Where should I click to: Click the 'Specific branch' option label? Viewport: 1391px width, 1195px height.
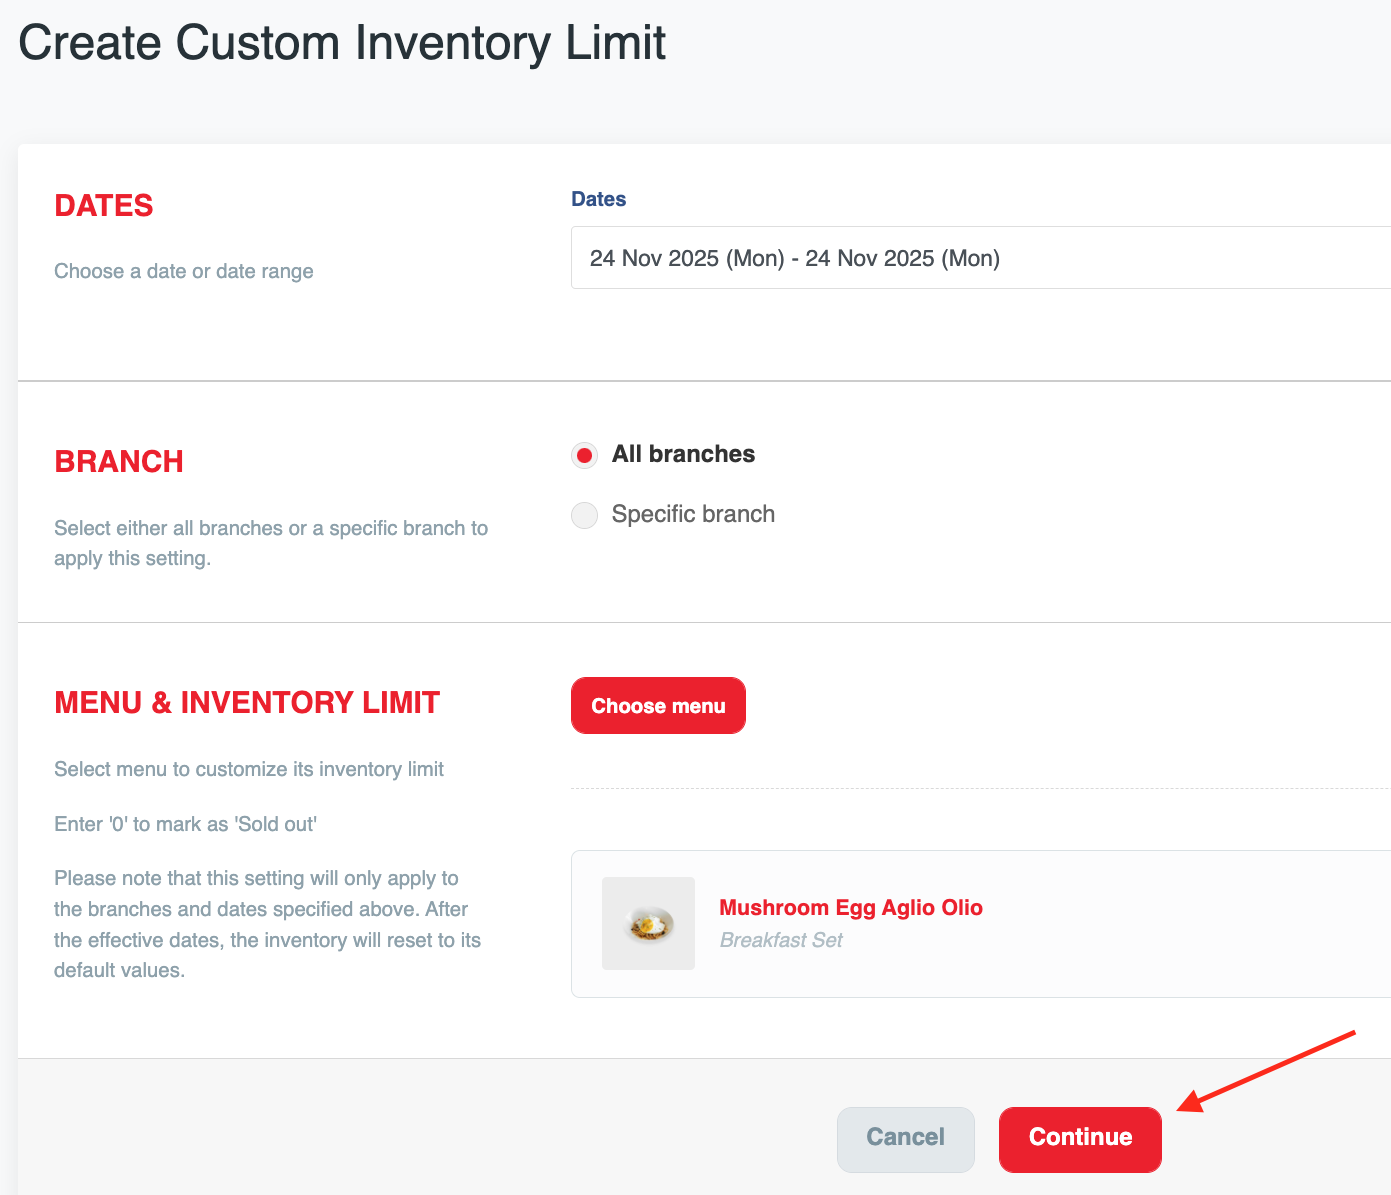tap(693, 514)
